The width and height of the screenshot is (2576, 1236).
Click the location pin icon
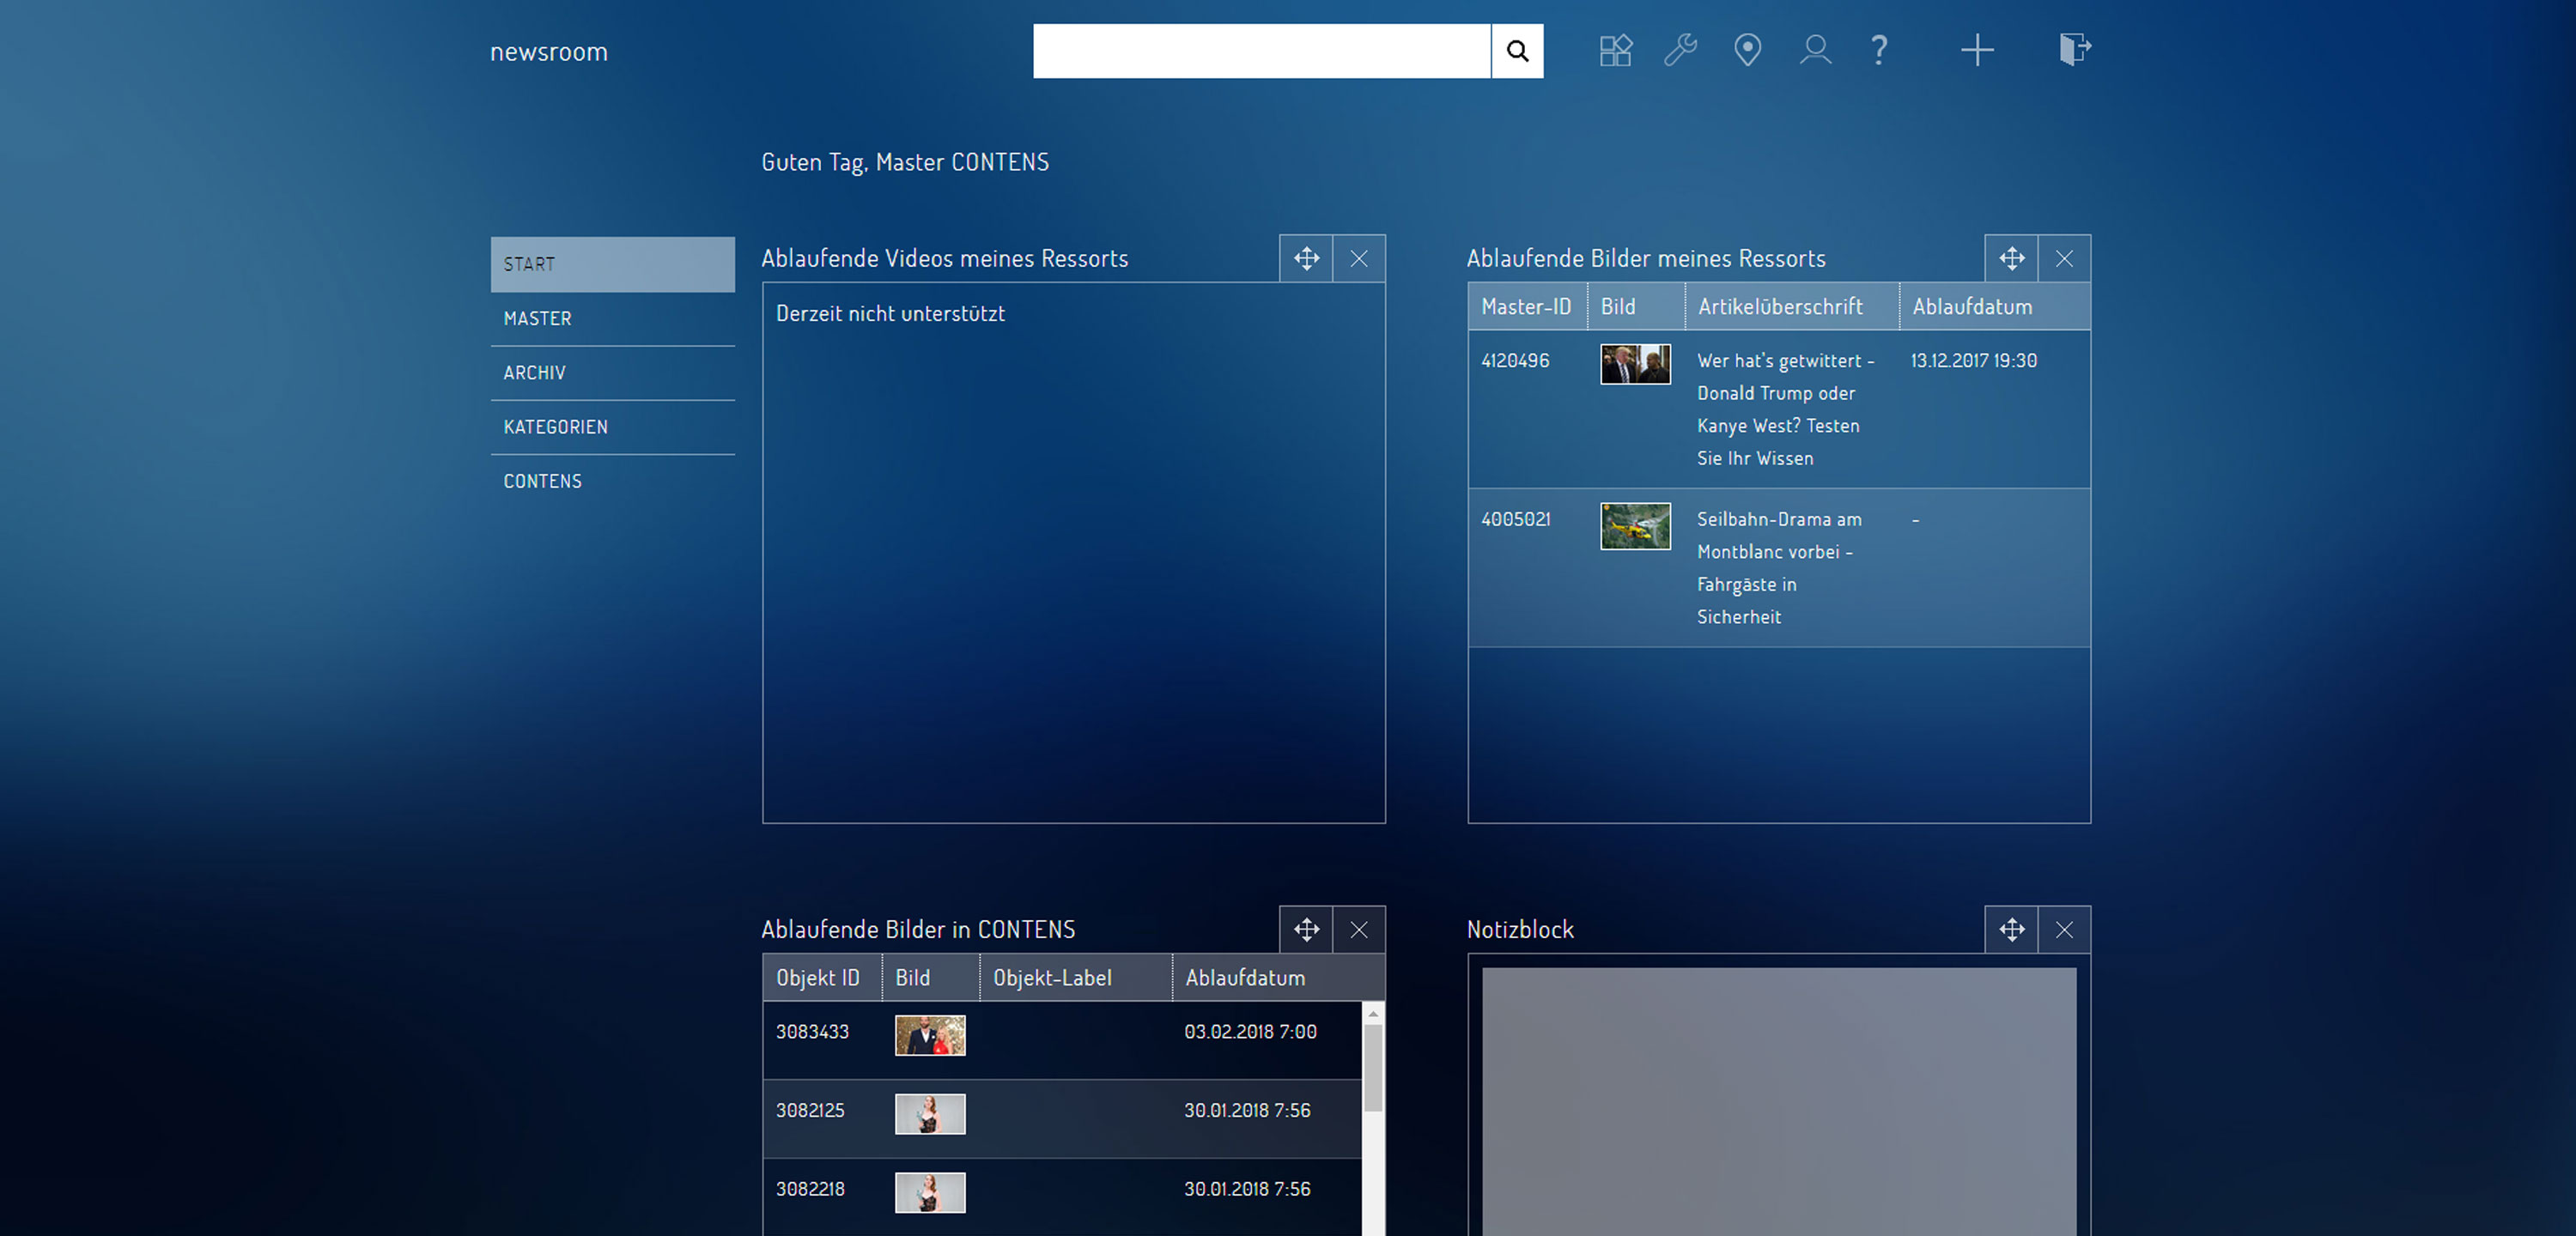coord(1747,50)
